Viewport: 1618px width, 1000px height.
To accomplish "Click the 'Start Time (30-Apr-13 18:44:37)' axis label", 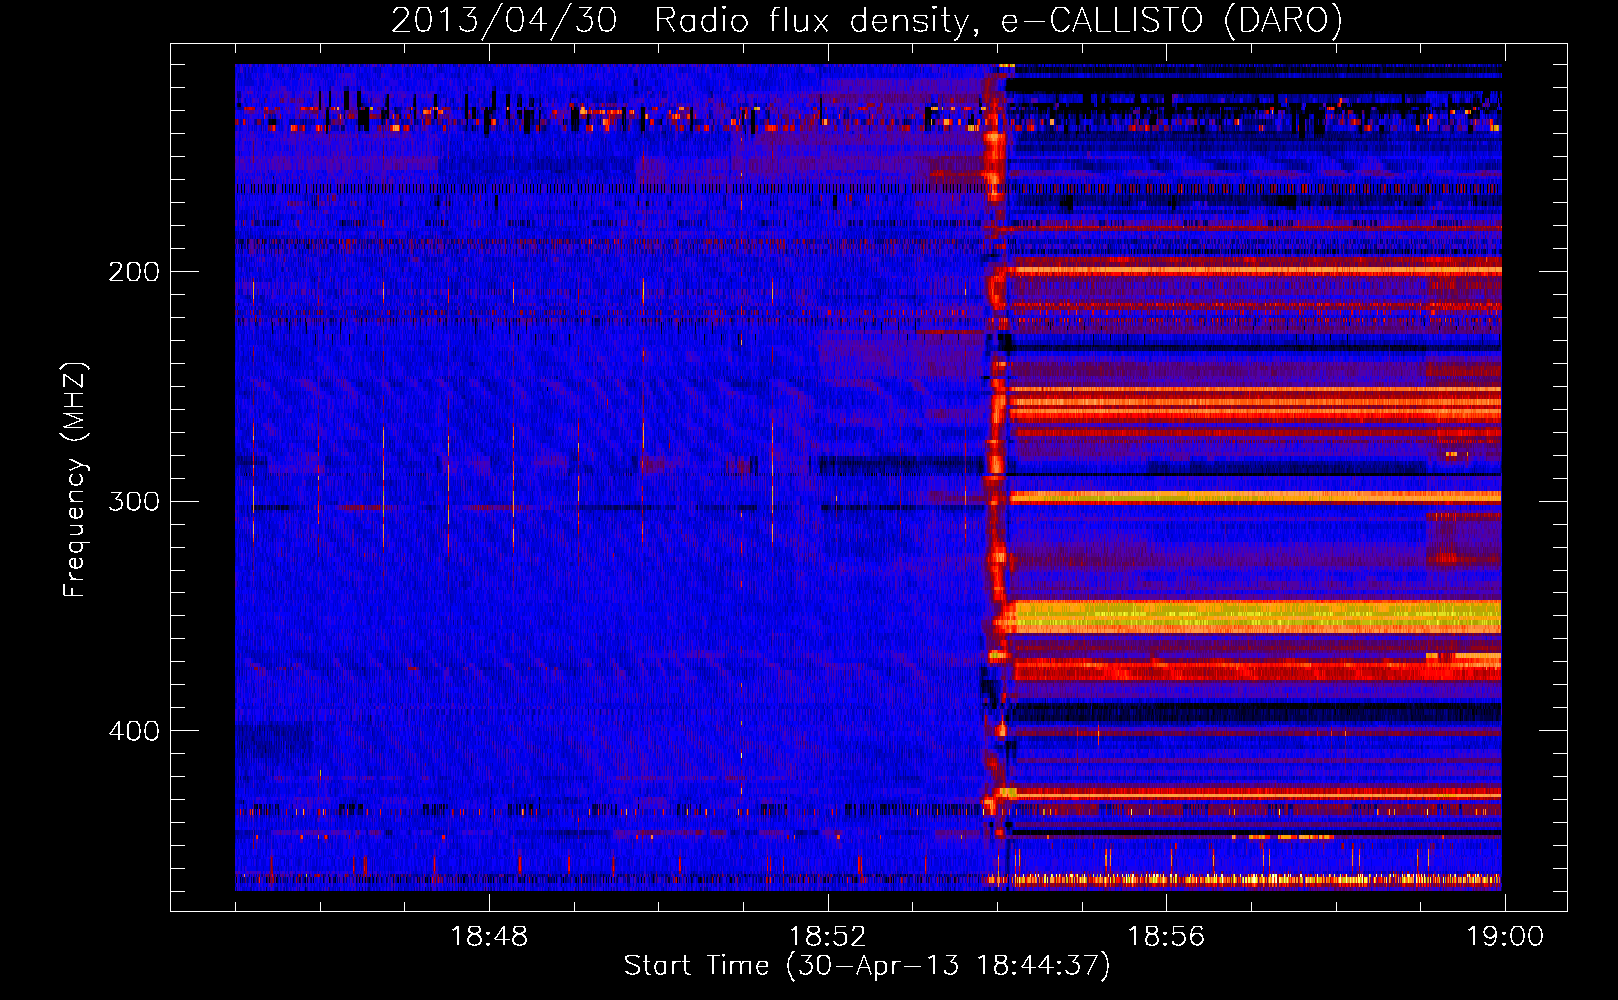I will [x=867, y=966].
